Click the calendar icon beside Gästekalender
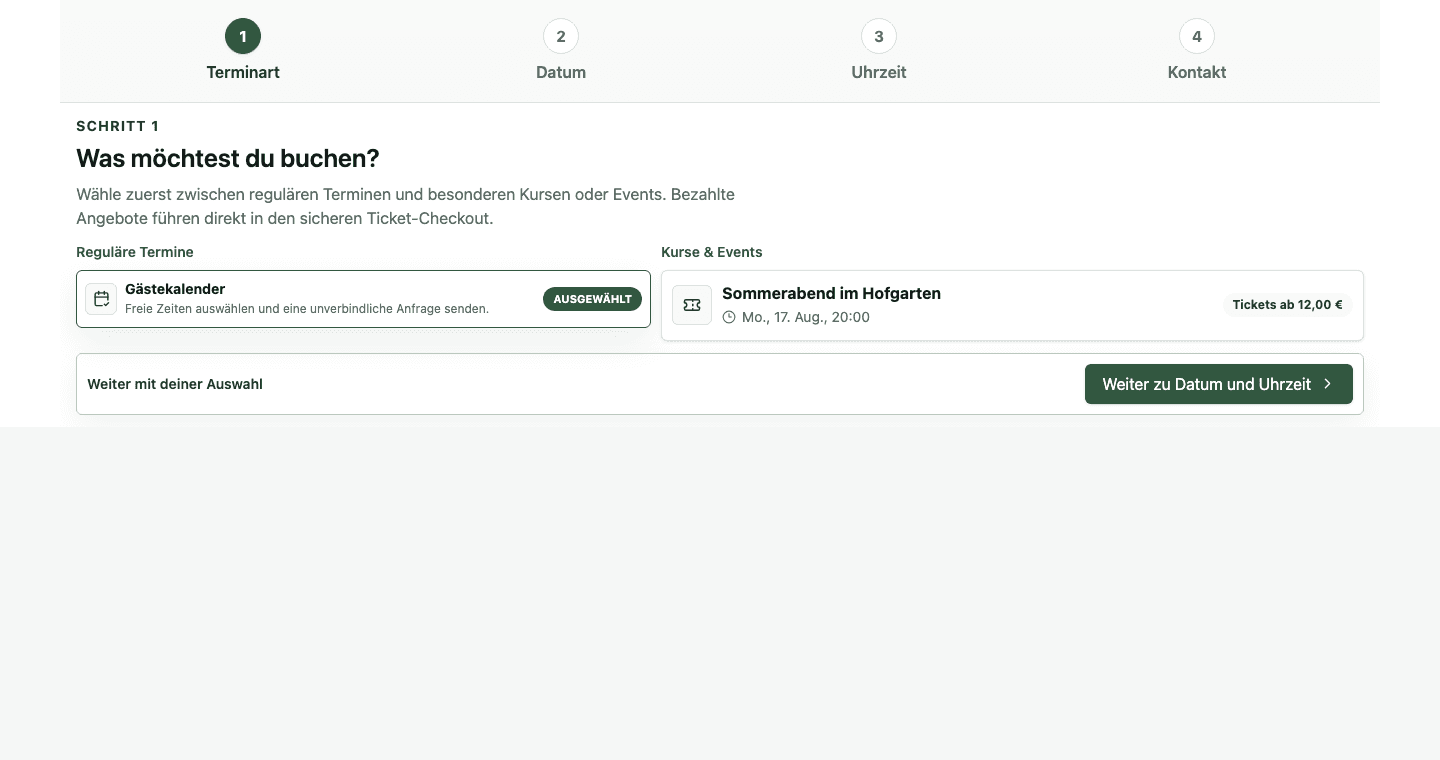Screen dimensions: 1440x760 (101, 299)
